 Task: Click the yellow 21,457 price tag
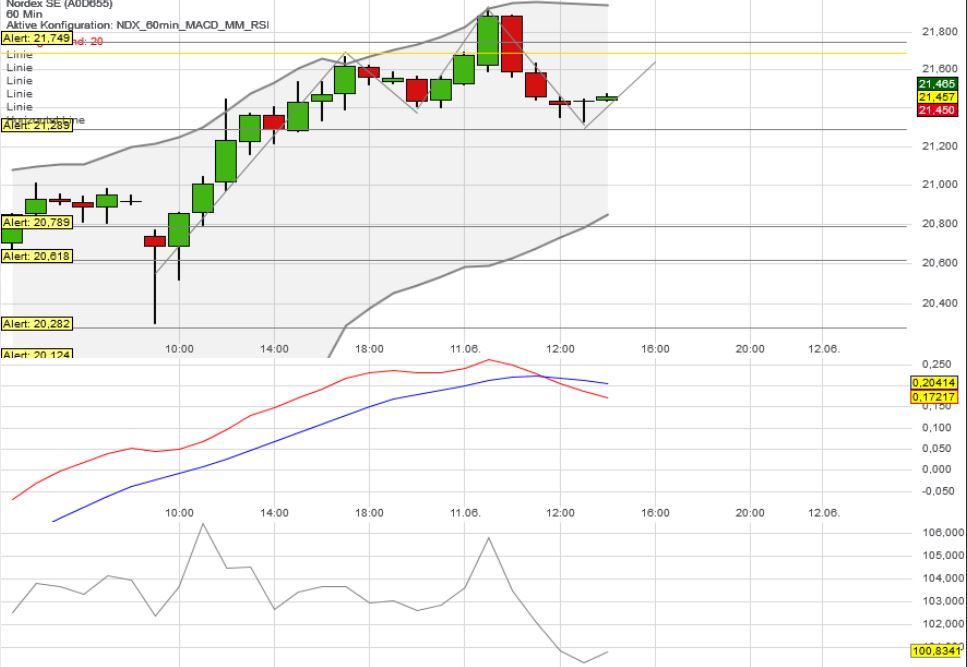tap(937, 97)
